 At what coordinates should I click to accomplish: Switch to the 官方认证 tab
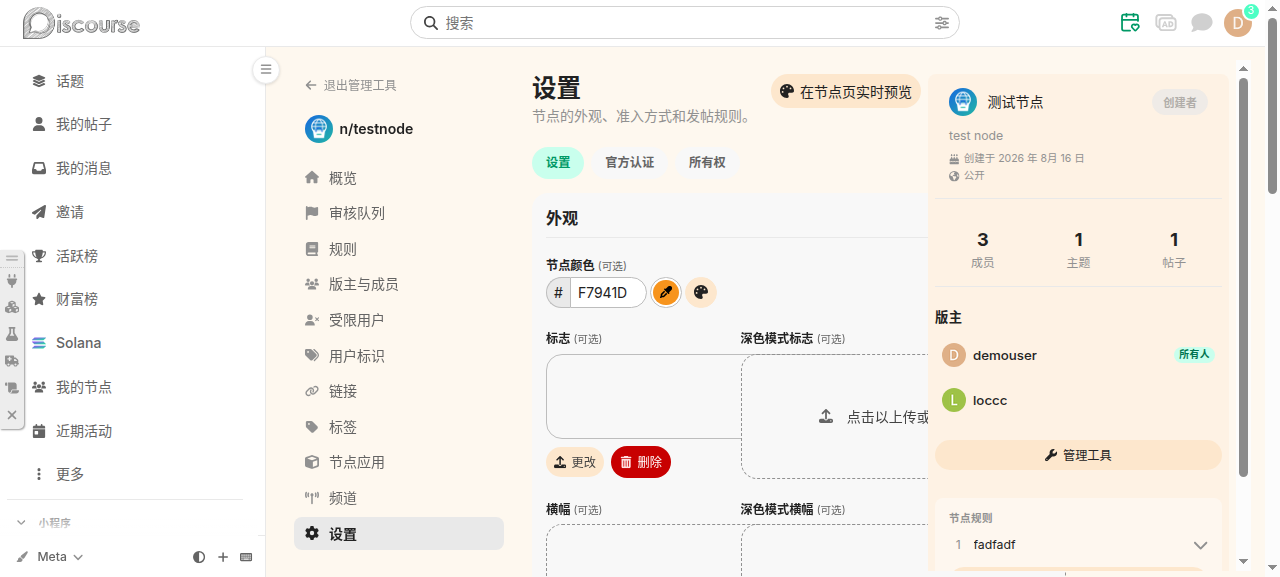pos(630,162)
